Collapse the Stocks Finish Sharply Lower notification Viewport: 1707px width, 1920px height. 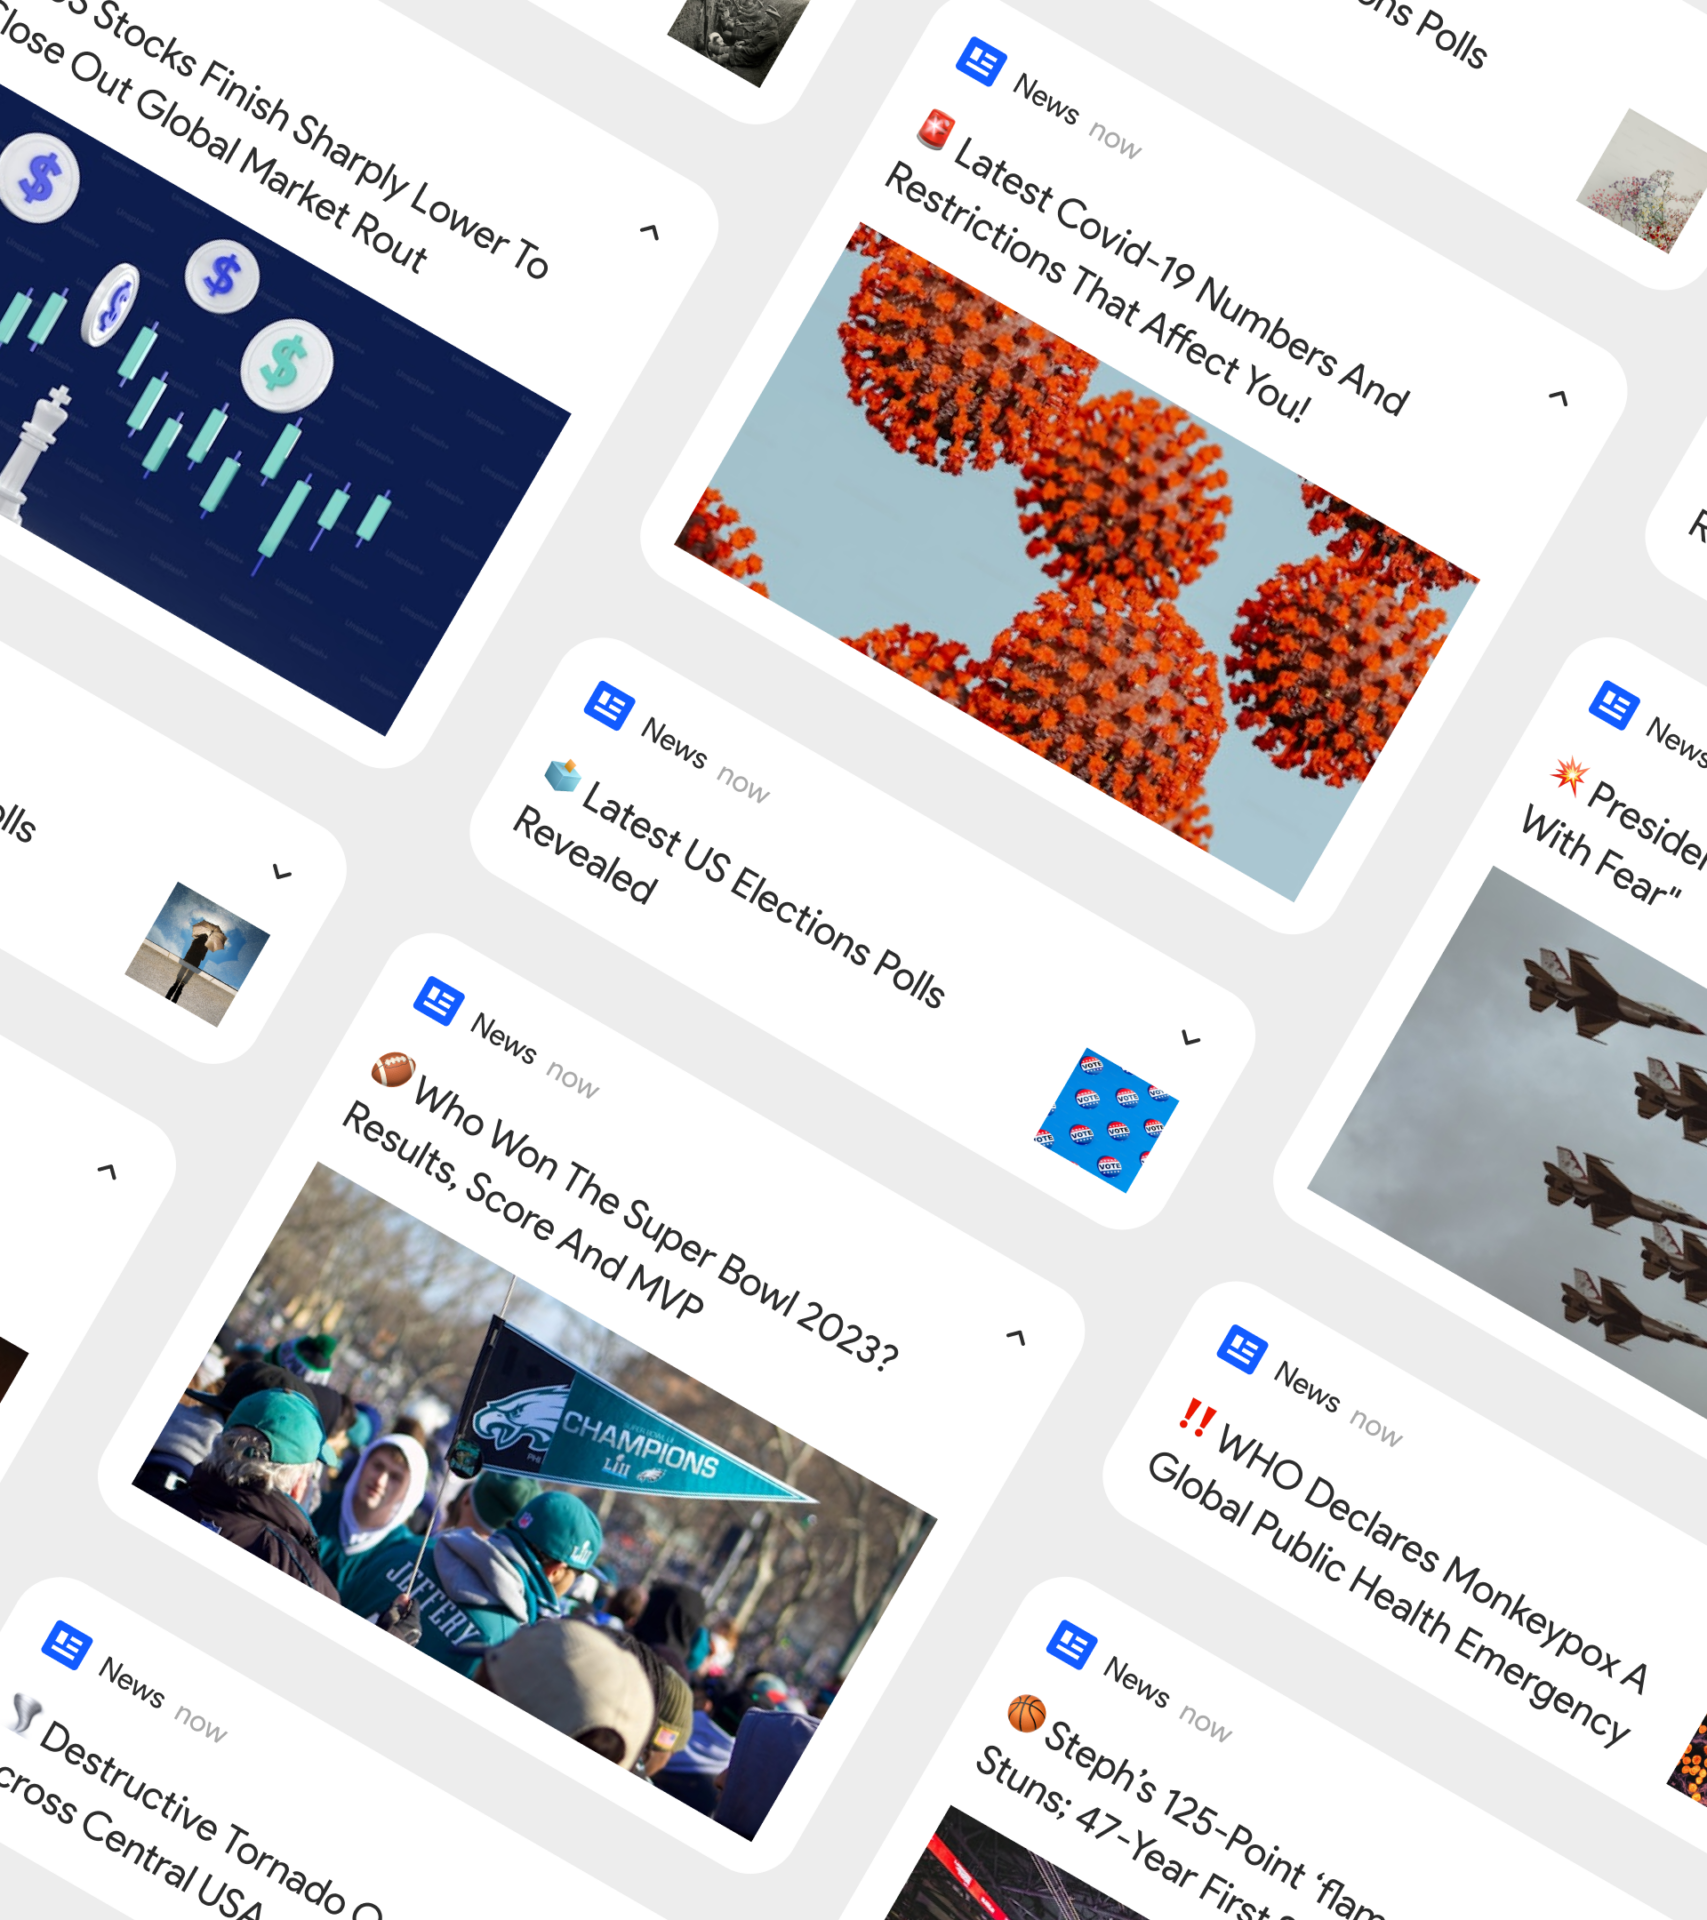pyautogui.click(x=649, y=232)
